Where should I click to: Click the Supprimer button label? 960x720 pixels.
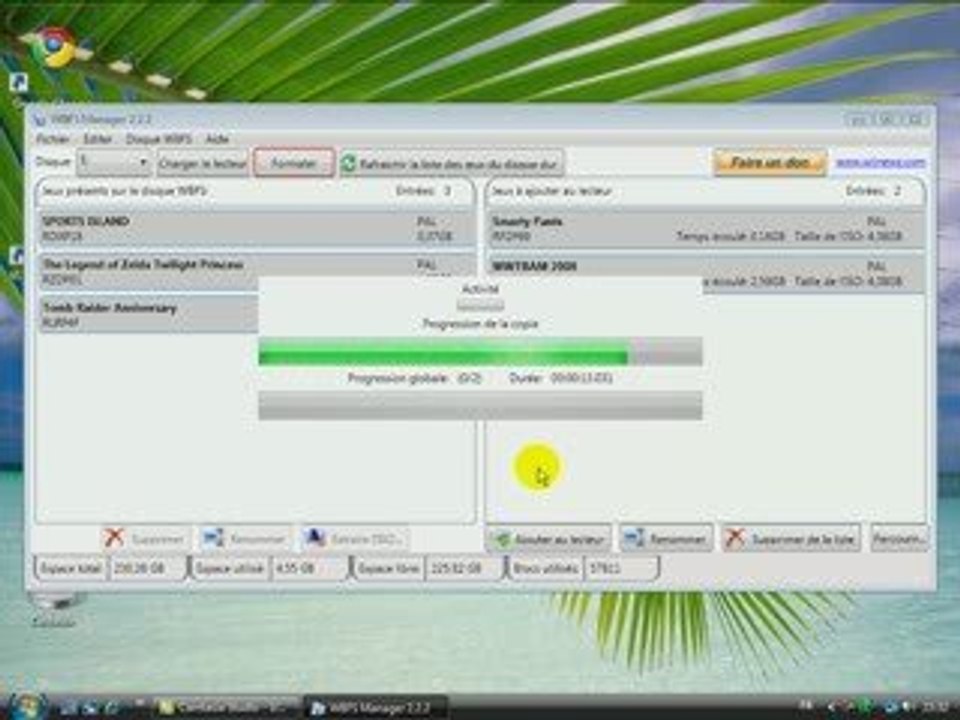point(158,539)
